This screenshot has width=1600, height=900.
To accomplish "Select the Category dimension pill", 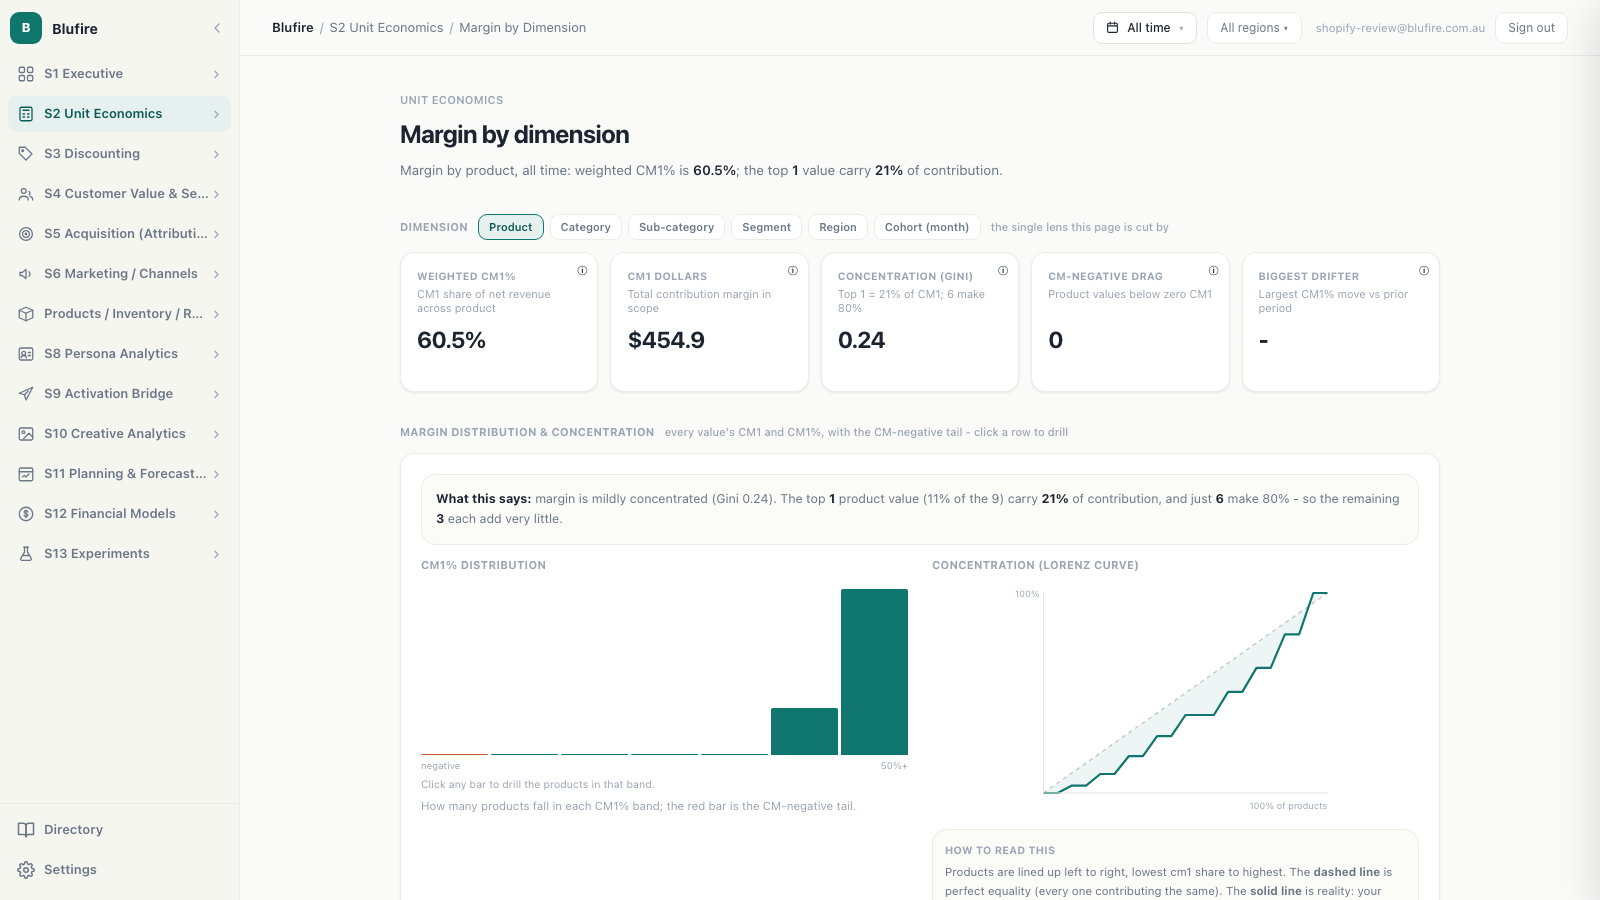I will pyautogui.click(x=586, y=227).
